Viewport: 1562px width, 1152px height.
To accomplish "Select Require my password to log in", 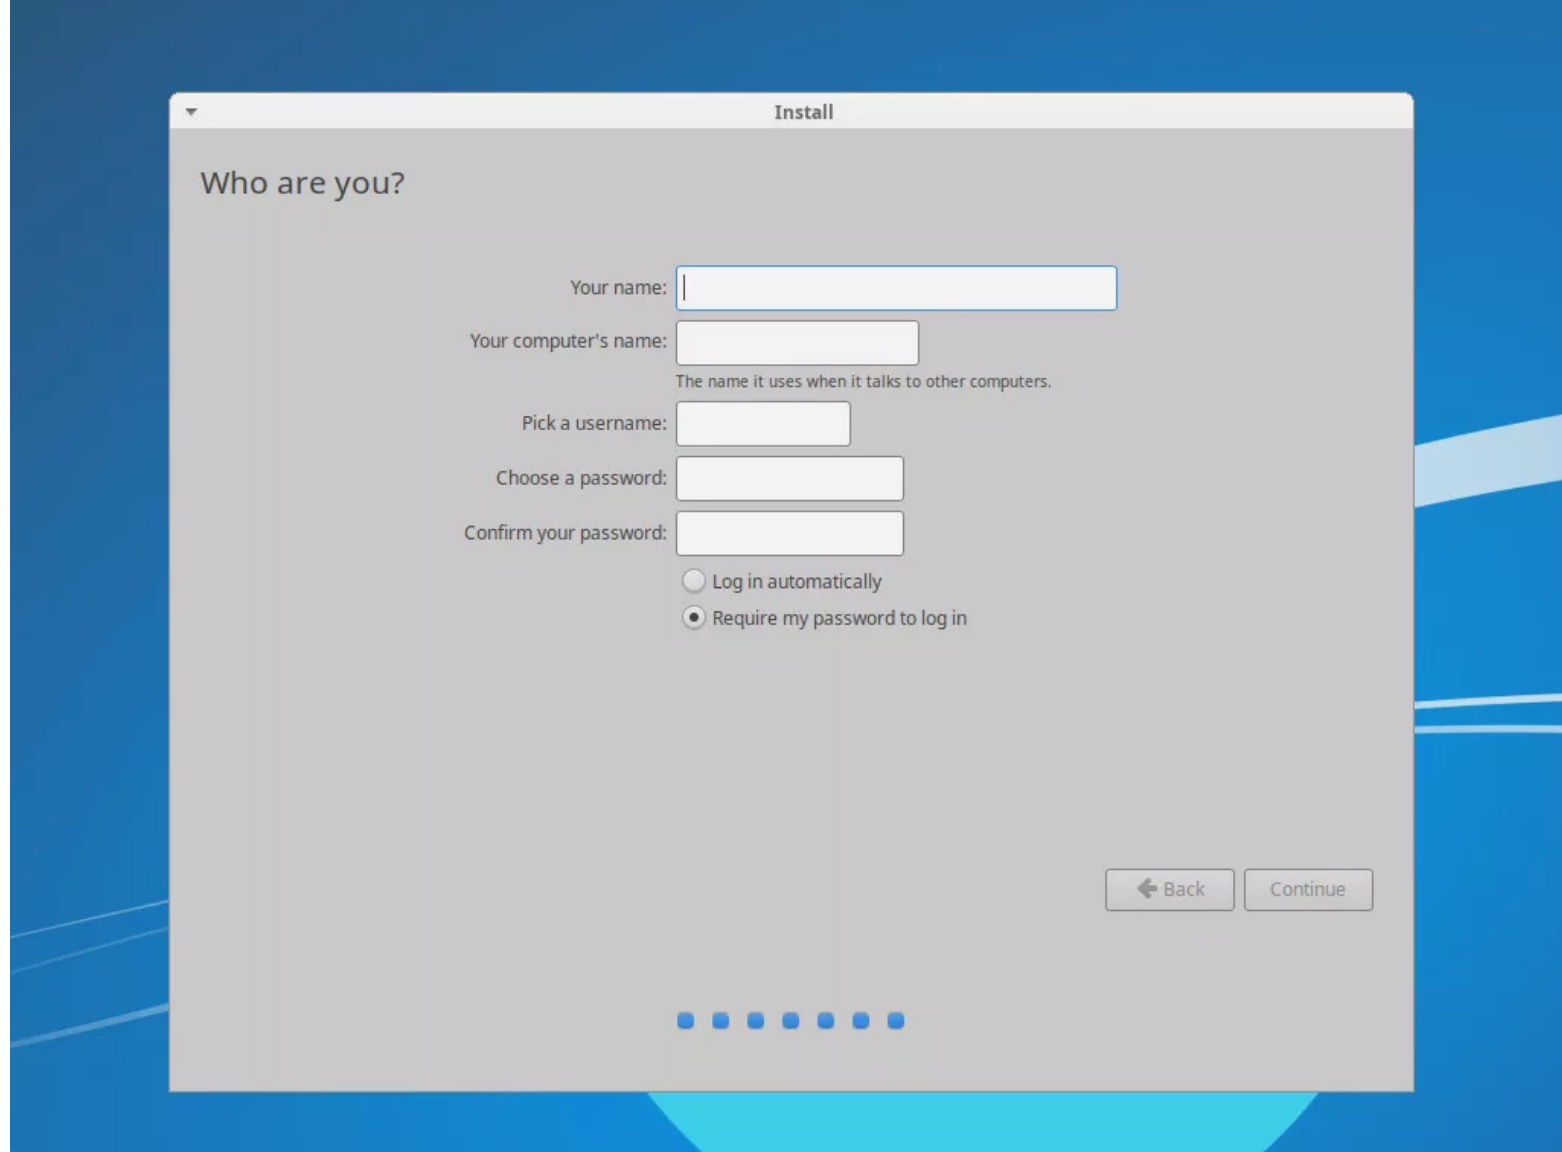I will point(824,618).
